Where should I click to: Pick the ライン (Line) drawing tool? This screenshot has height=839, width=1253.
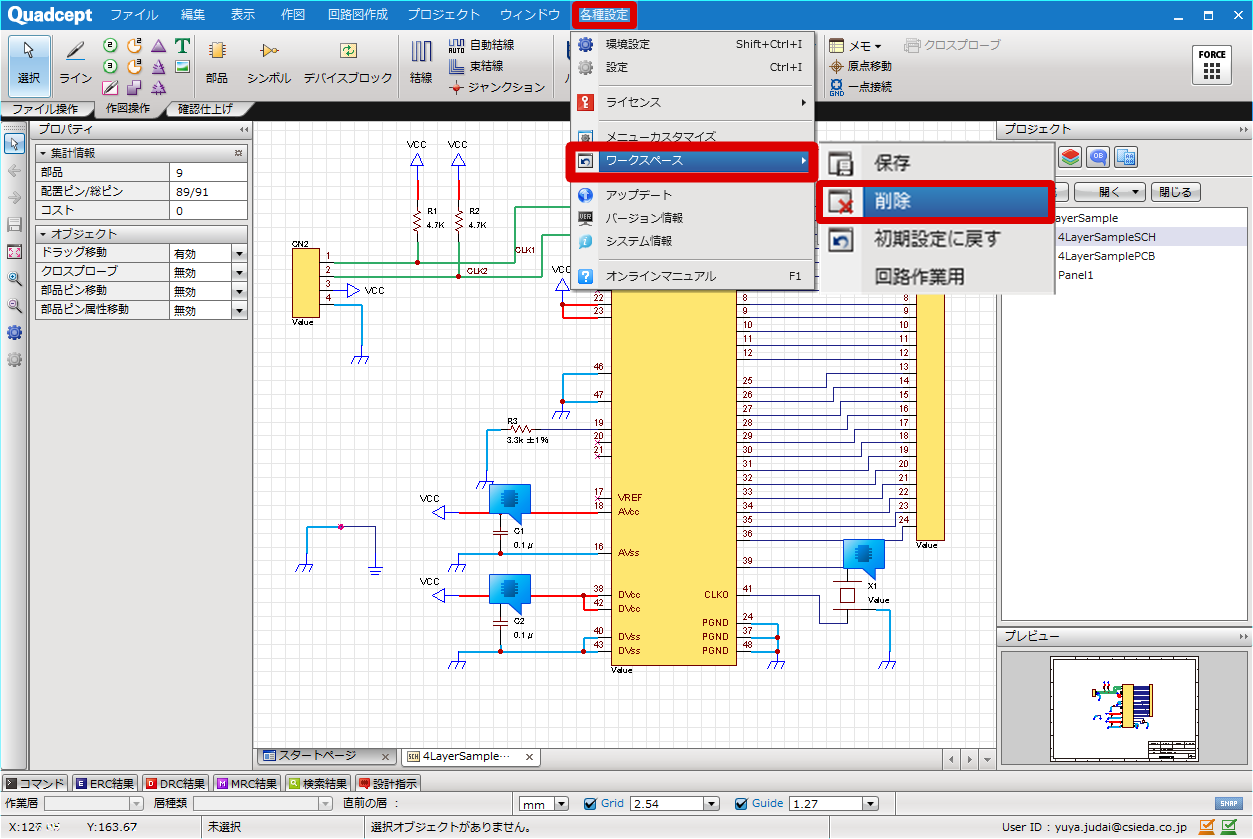pos(75,63)
